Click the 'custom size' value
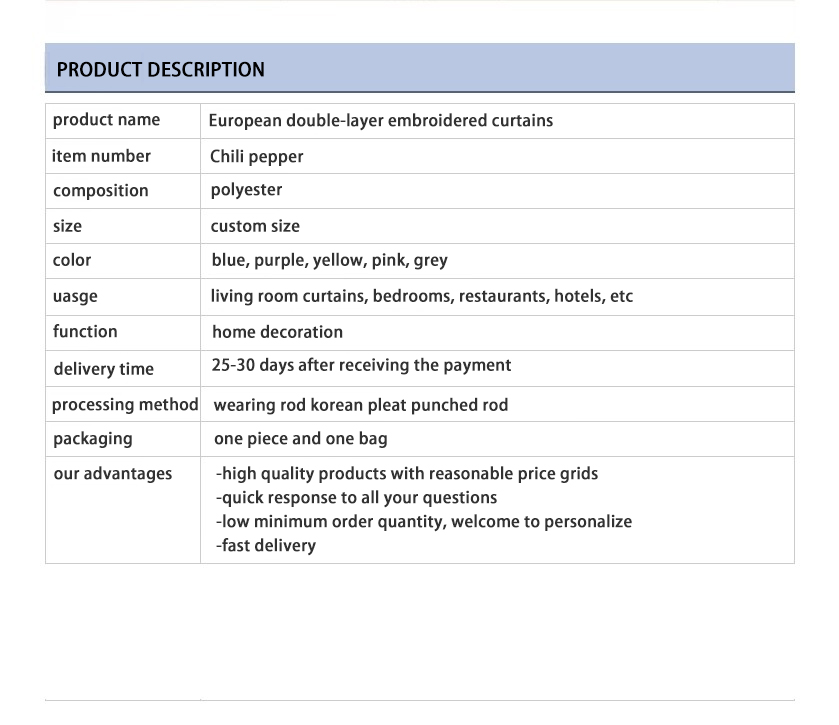 tap(255, 226)
